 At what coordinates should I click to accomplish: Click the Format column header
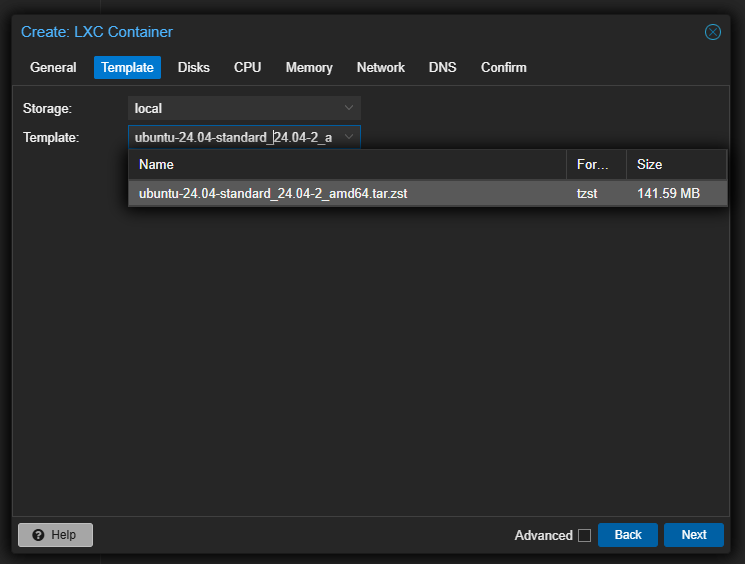pos(596,165)
